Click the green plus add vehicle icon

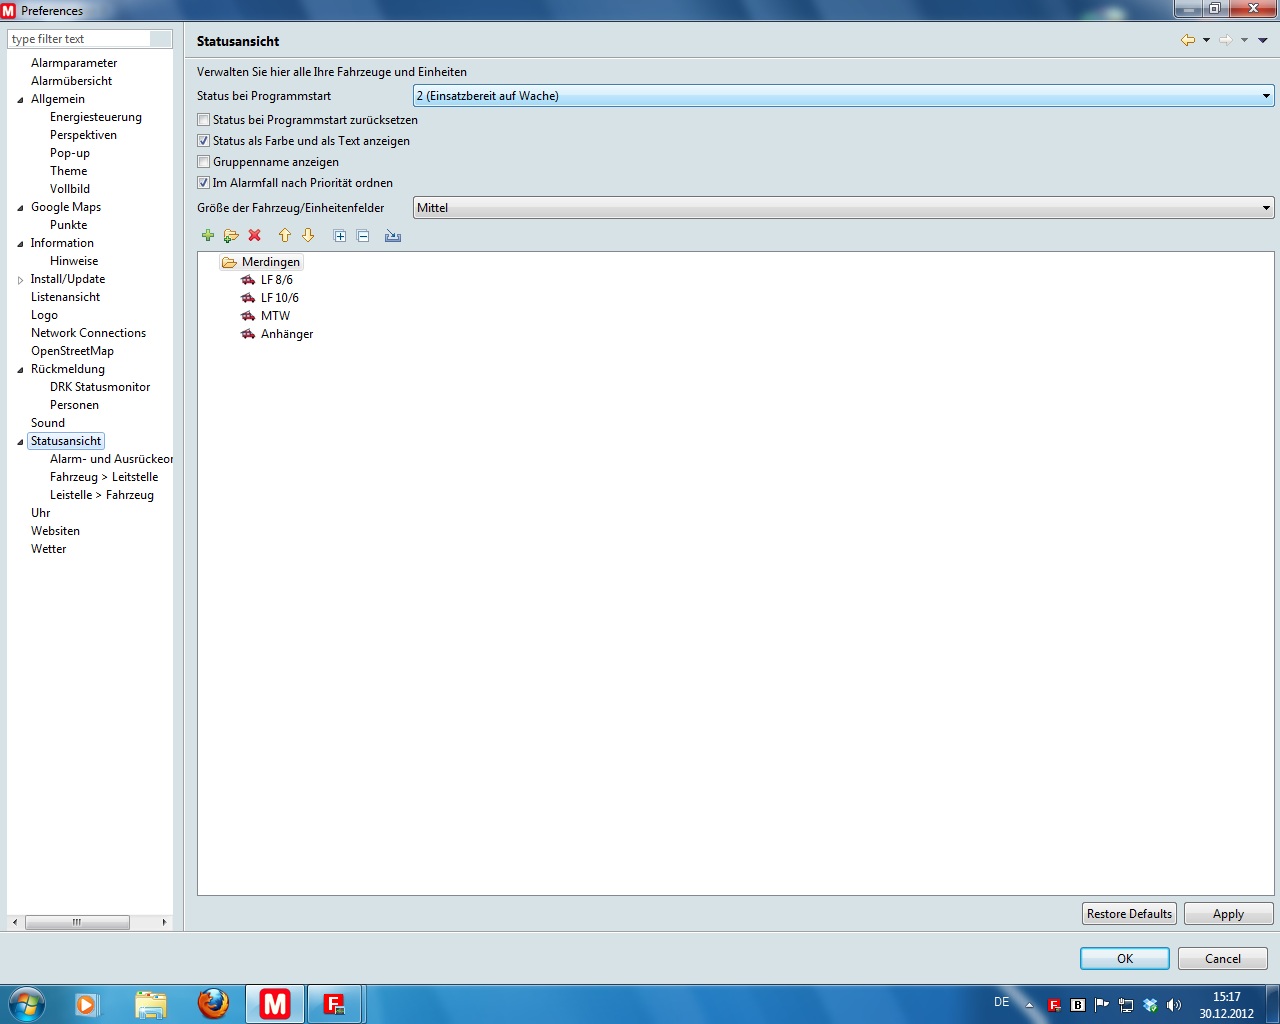[x=208, y=236]
